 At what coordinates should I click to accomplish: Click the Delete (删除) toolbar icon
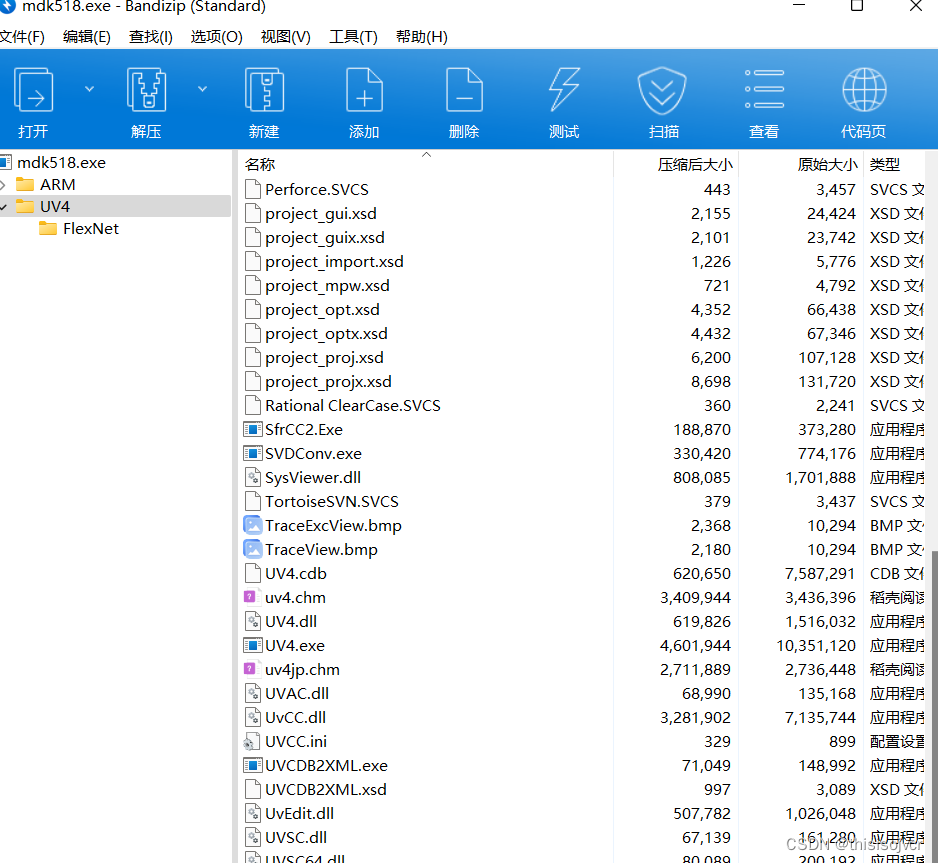464,90
